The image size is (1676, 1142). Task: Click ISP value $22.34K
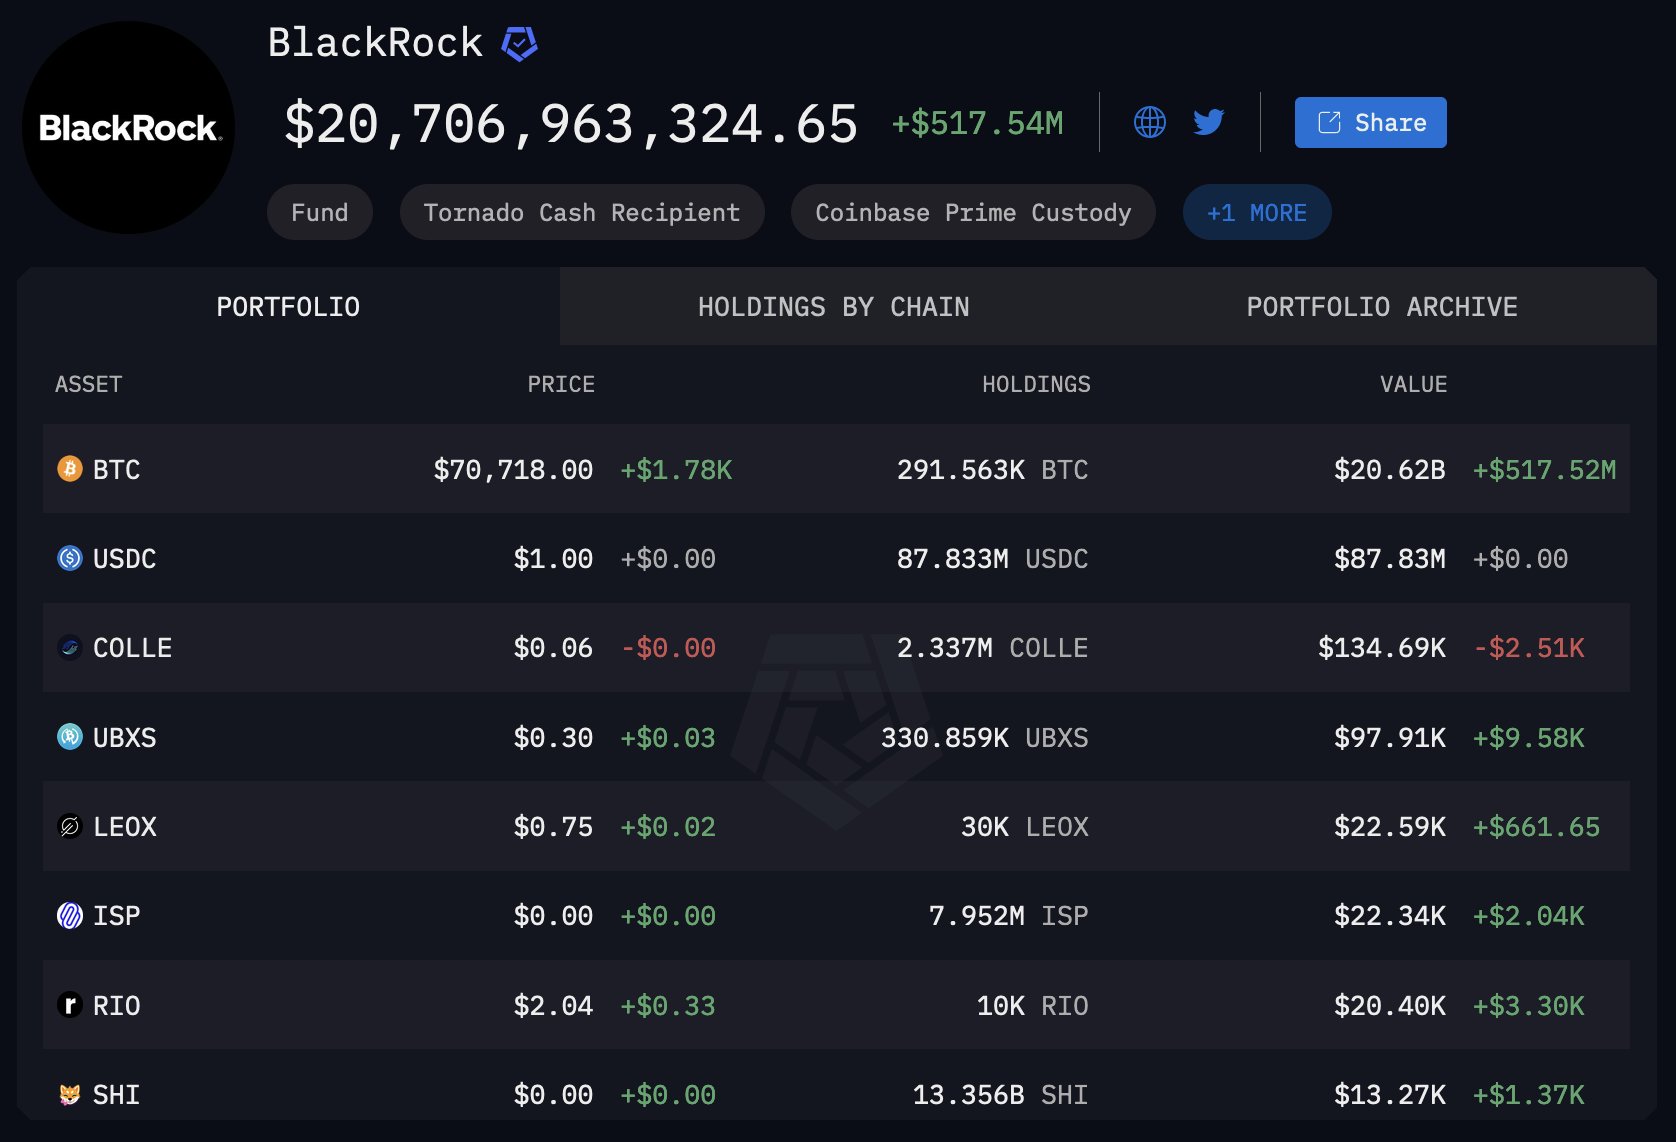tap(1389, 915)
